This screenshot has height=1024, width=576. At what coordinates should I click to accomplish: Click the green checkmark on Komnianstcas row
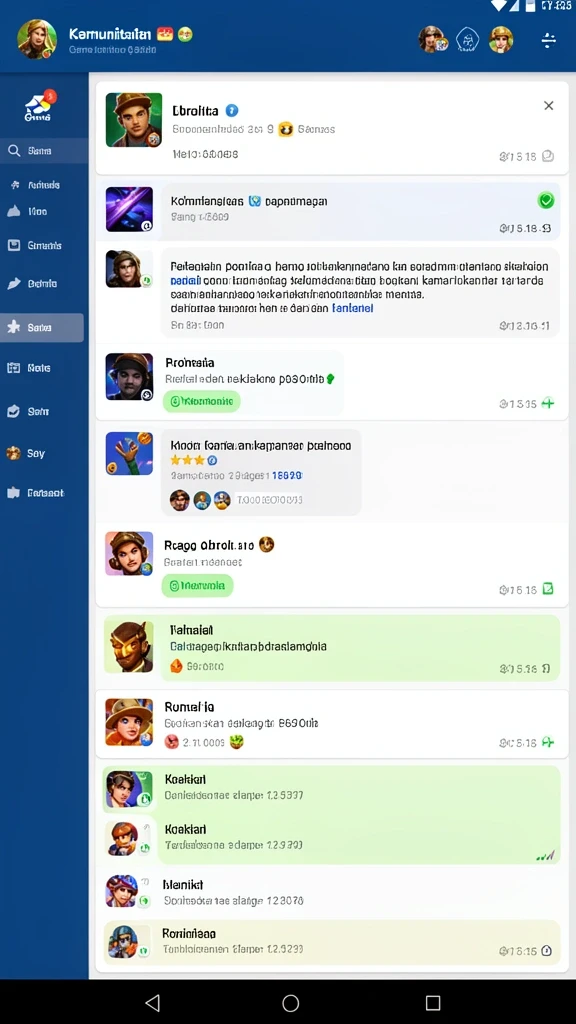[x=546, y=200]
